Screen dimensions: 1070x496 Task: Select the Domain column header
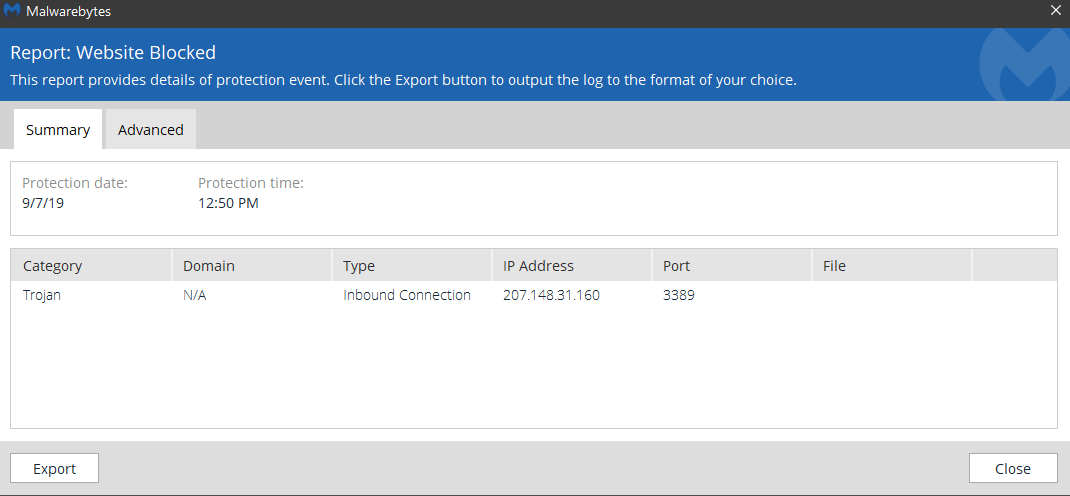tap(251, 265)
